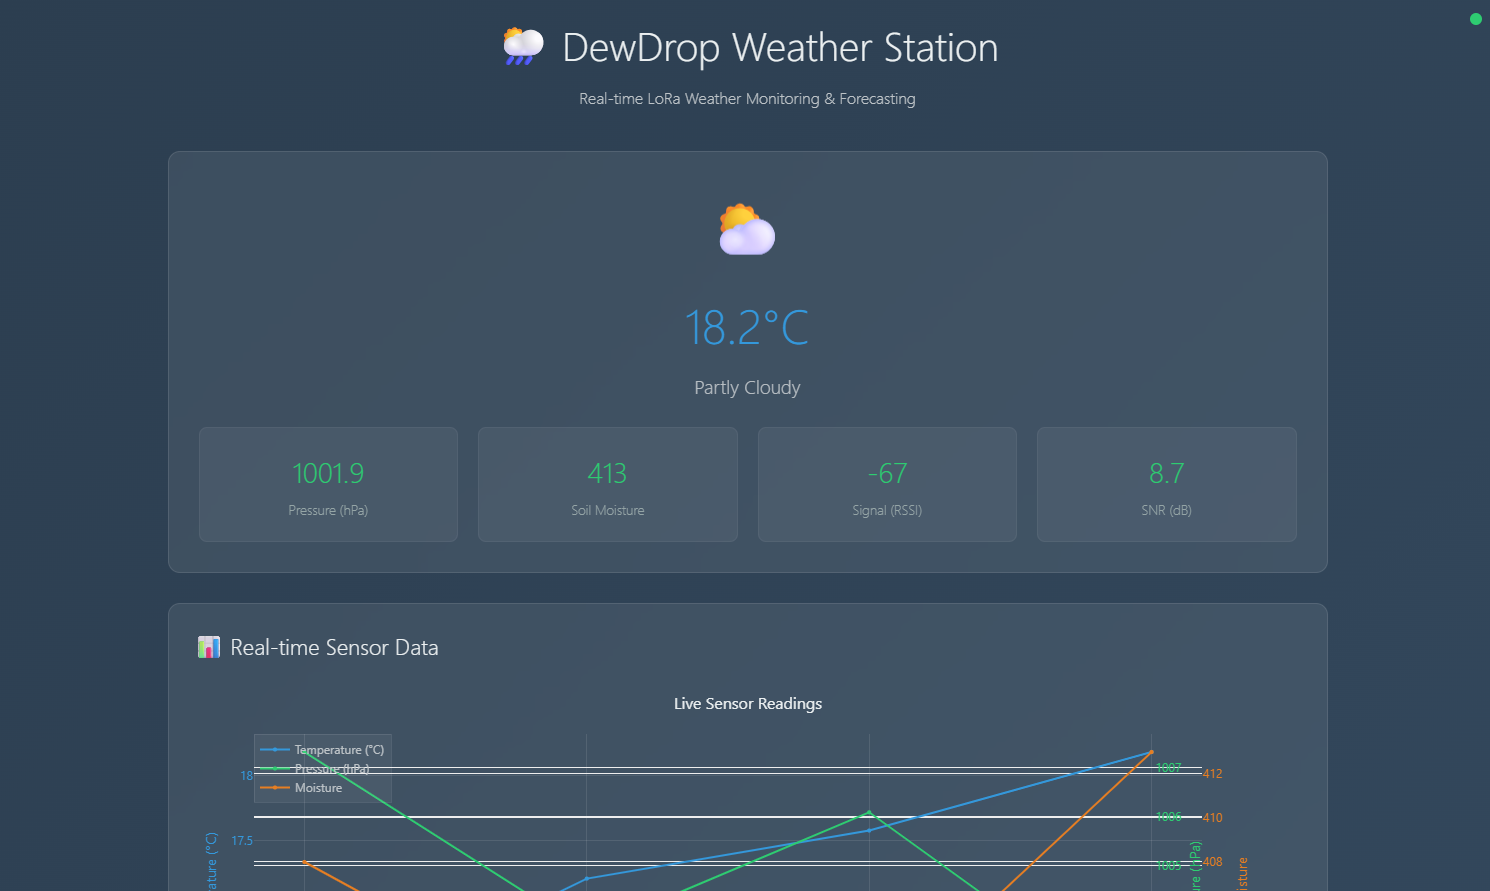Click the Real-time LoRa Weather Monitoring subtitle
This screenshot has height=891, width=1490.
(x=747, y=98)
